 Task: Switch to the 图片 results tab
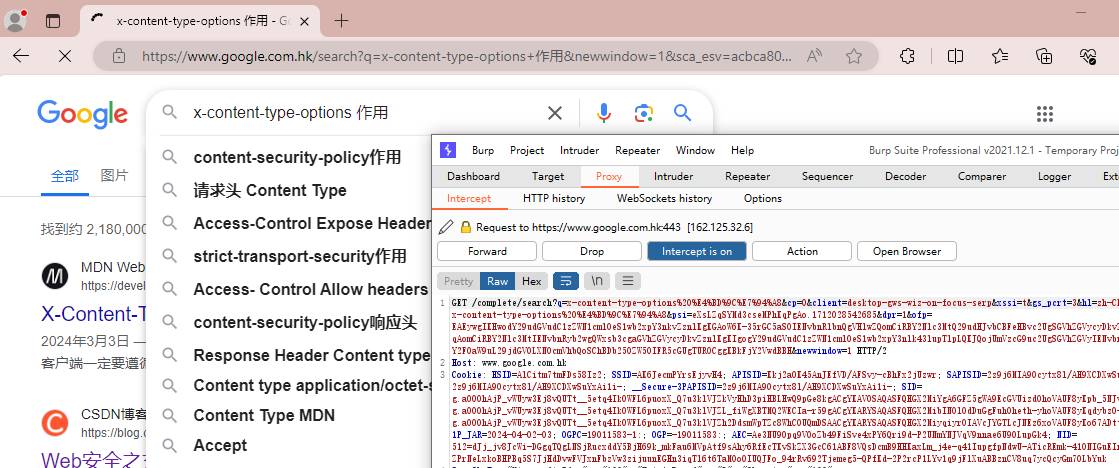click(x=115, y=176)
